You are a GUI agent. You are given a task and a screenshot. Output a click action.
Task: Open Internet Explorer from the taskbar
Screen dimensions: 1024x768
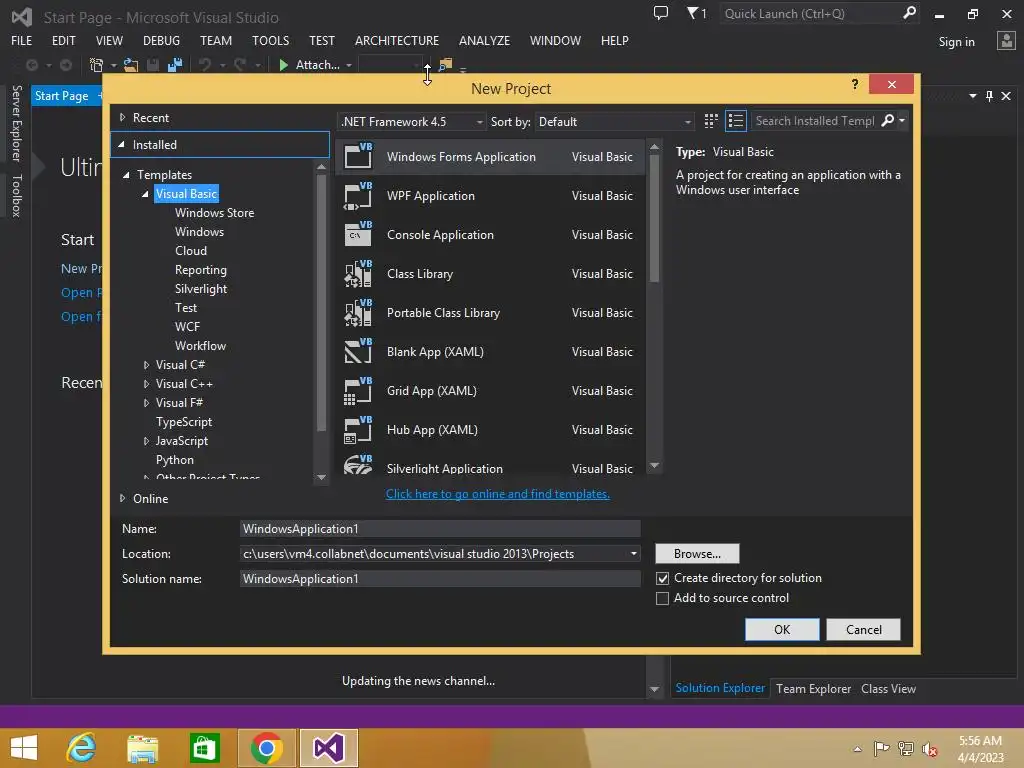[82, 748]
